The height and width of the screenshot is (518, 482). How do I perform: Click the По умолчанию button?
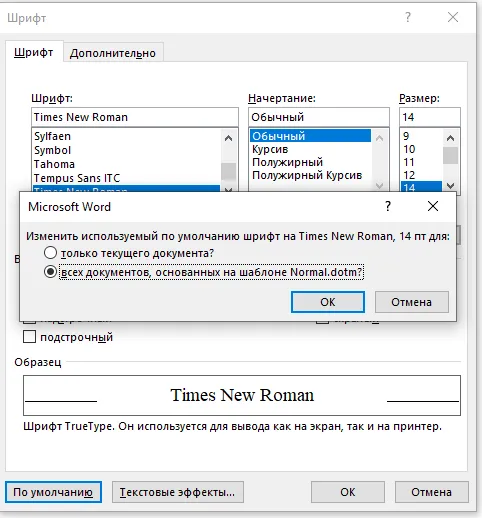click(x=53, y=492)
